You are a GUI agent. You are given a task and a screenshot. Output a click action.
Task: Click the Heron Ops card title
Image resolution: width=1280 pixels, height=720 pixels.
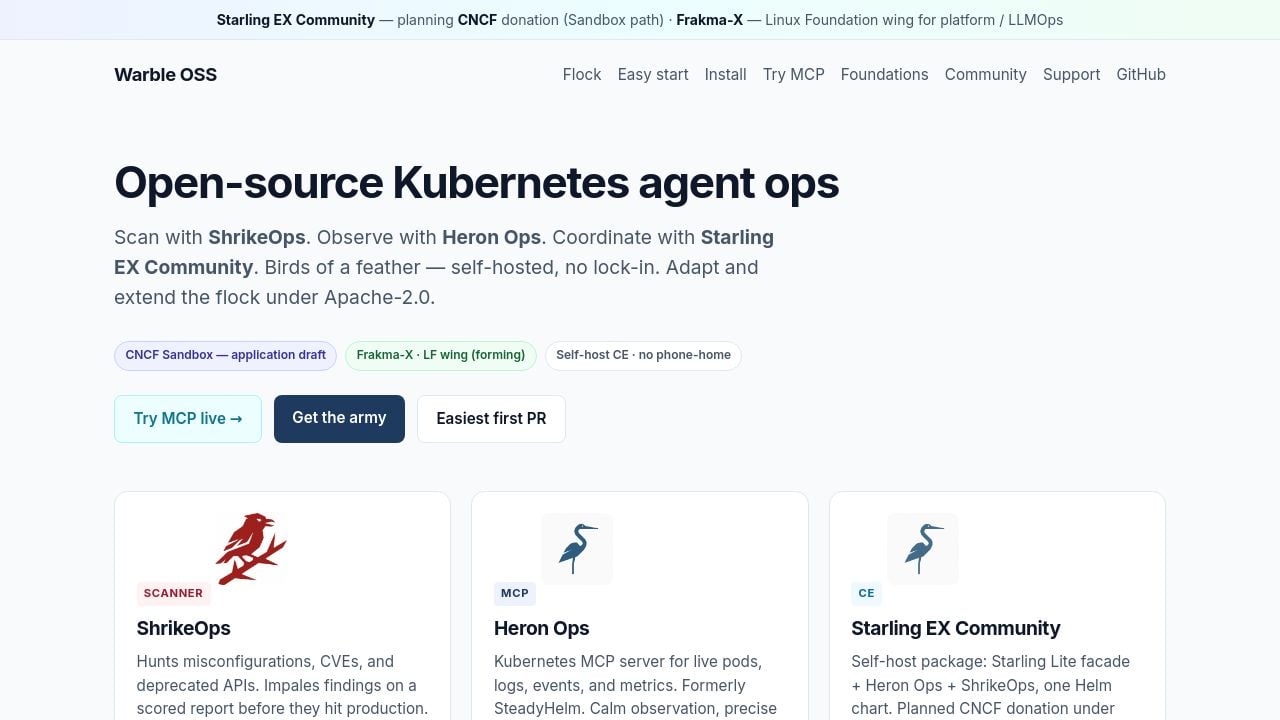(542, 628)
